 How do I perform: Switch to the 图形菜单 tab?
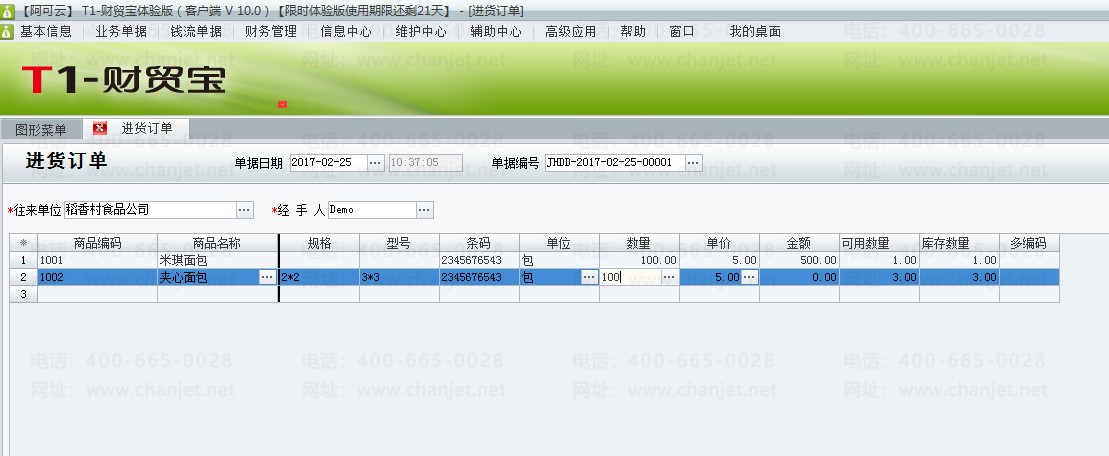click(41, 129)
